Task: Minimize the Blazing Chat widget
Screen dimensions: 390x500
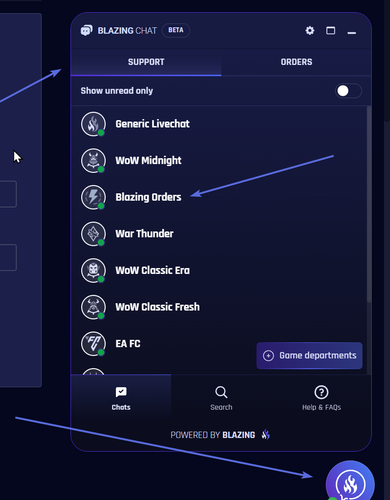Action: [352, 32]
